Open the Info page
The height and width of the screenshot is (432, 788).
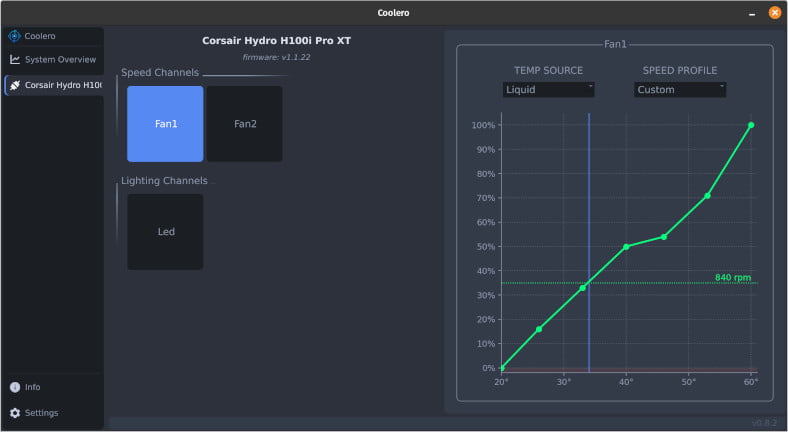tap(54, 387)
